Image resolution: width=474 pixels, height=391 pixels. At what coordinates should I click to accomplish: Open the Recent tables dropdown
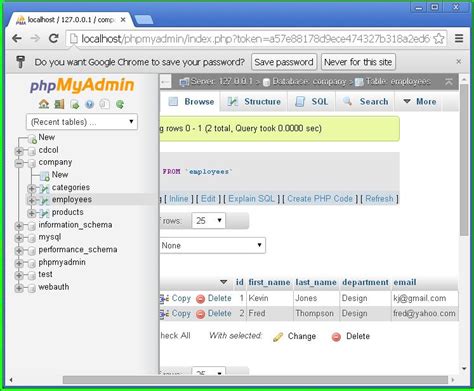[82, 122]
